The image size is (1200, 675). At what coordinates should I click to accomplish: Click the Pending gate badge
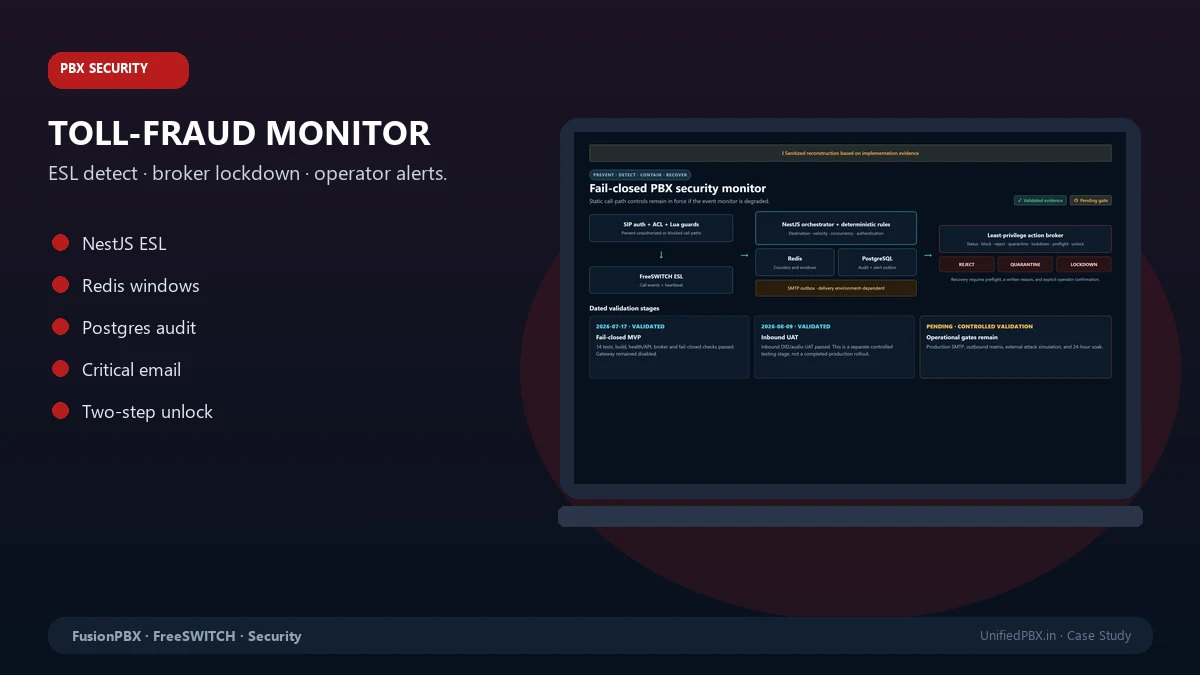pyautogui.click(x=1091, y=200)
